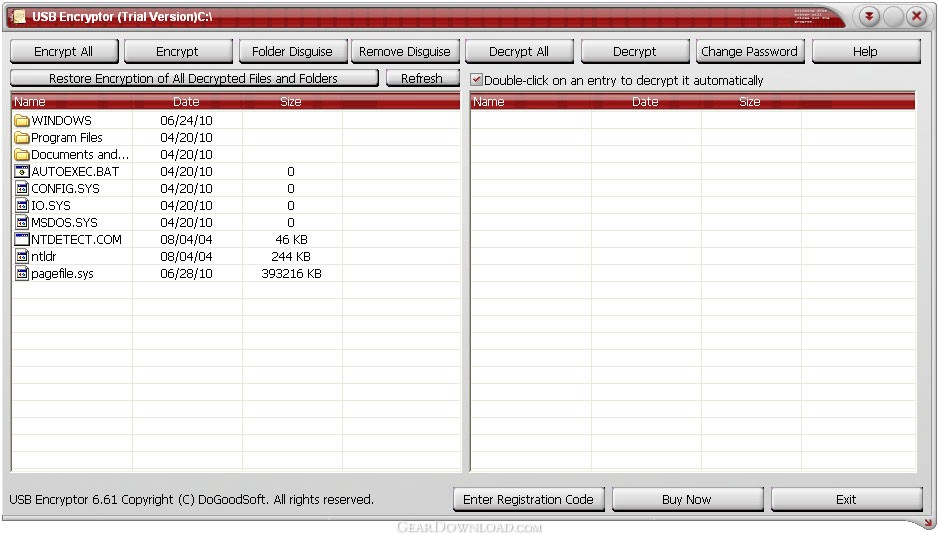Open the Help button
Image resolution: width=939 pixels, height=535 pixels.
tap(866, 52)
